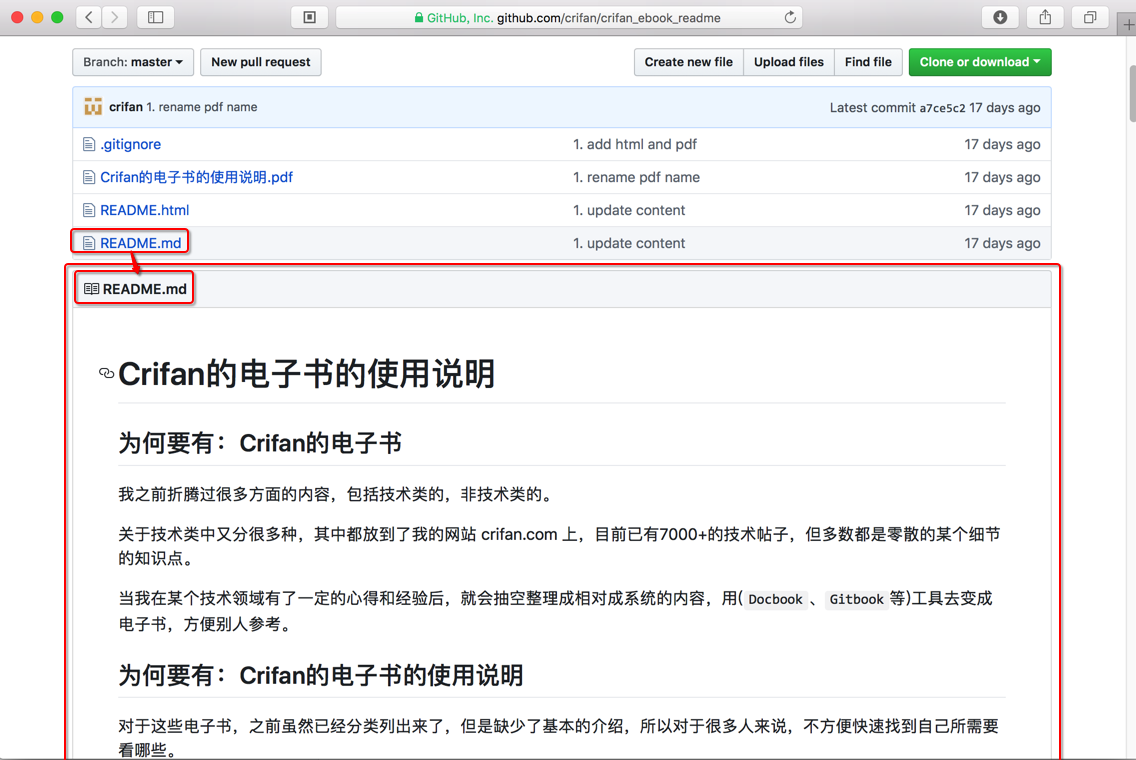Screen dimensions: 1136x760
Task: Open the Crifan的电子书的使用说明.pdf file
Action: click(x=196, y=177)
